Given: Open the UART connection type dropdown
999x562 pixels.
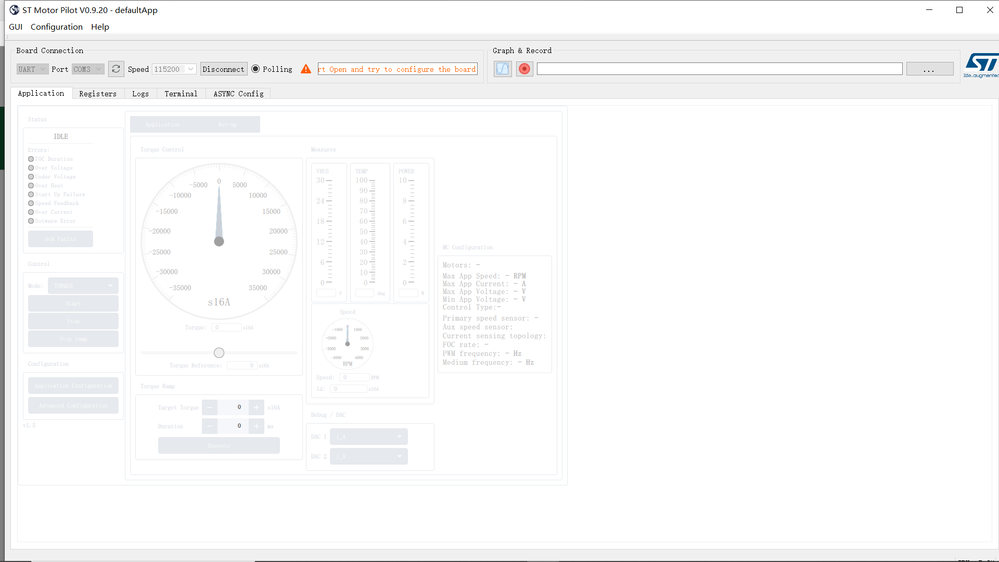Looking at the screenshot, I should (32, 69).
